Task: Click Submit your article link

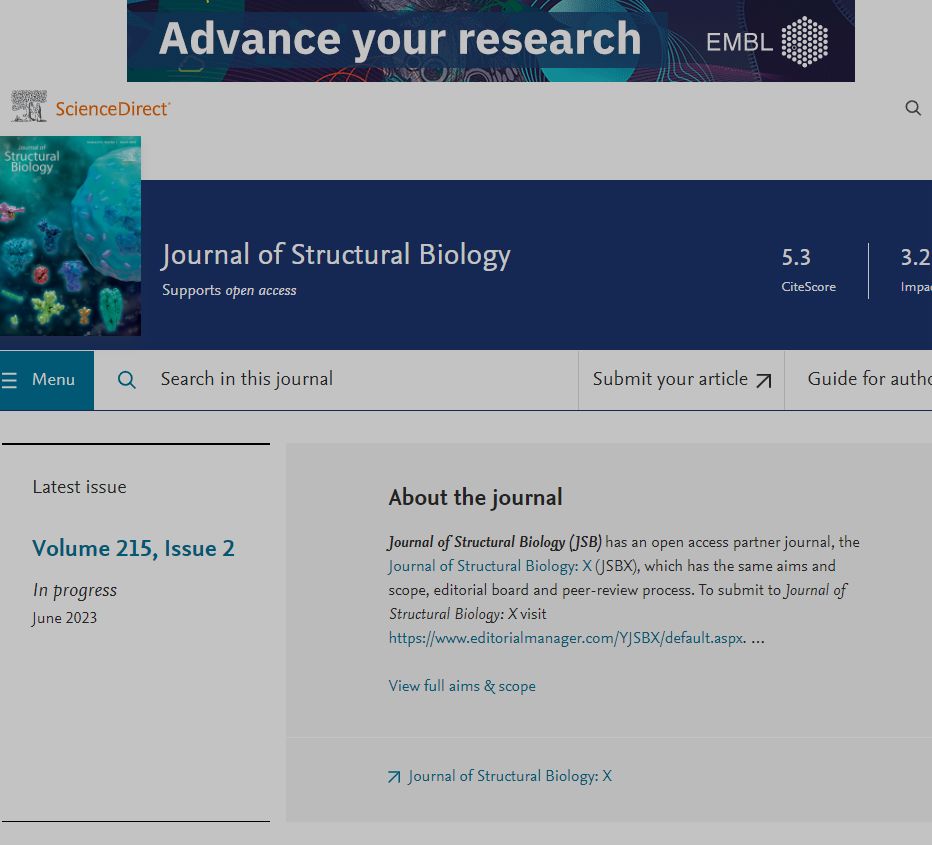Action: click(681, 380)
